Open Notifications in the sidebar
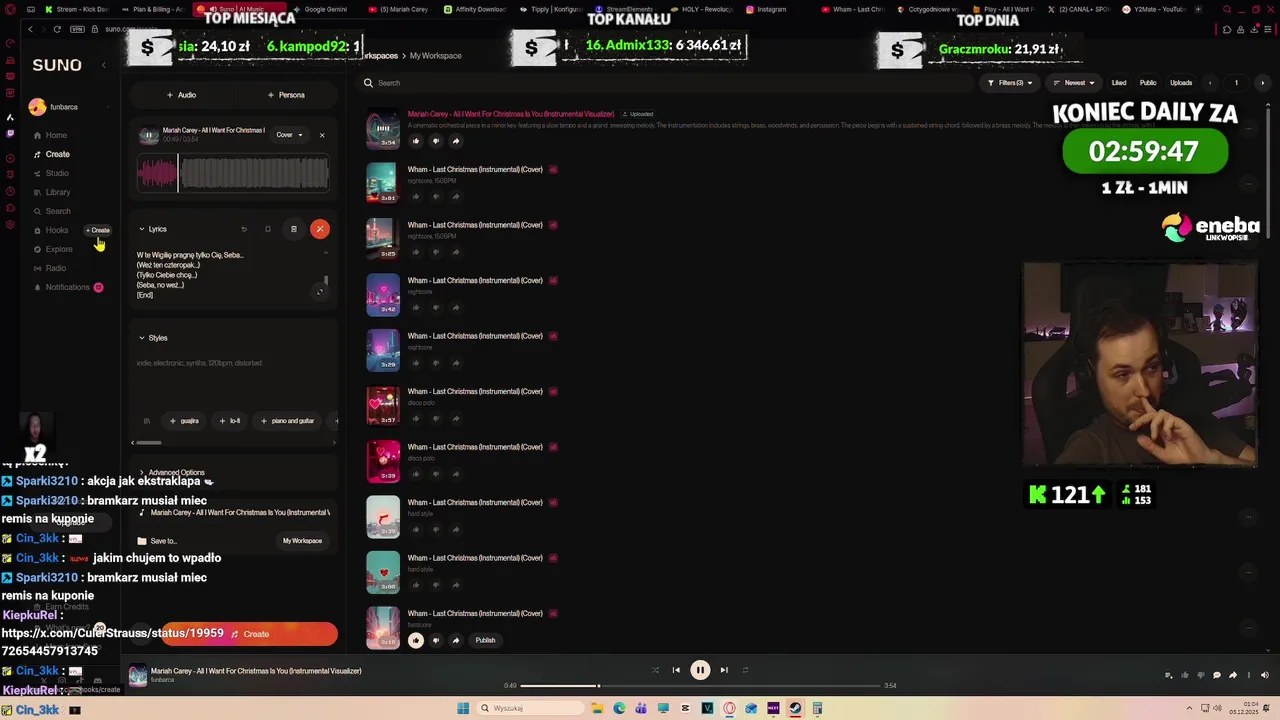Viewport: 1280px width, 720px height. pos(67,287)
